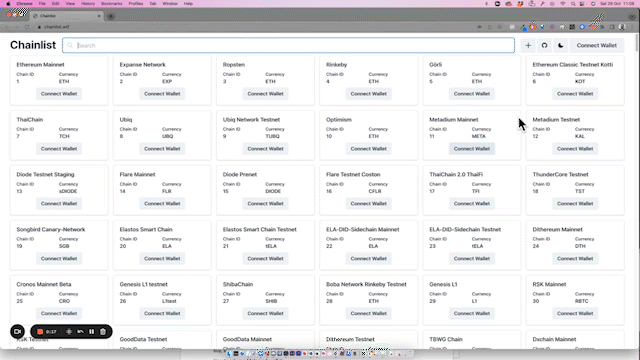The height and width of the screenshot is (360, 640).
Task: Connect wallet for Ropsten
Action: [x=265, y=94]
